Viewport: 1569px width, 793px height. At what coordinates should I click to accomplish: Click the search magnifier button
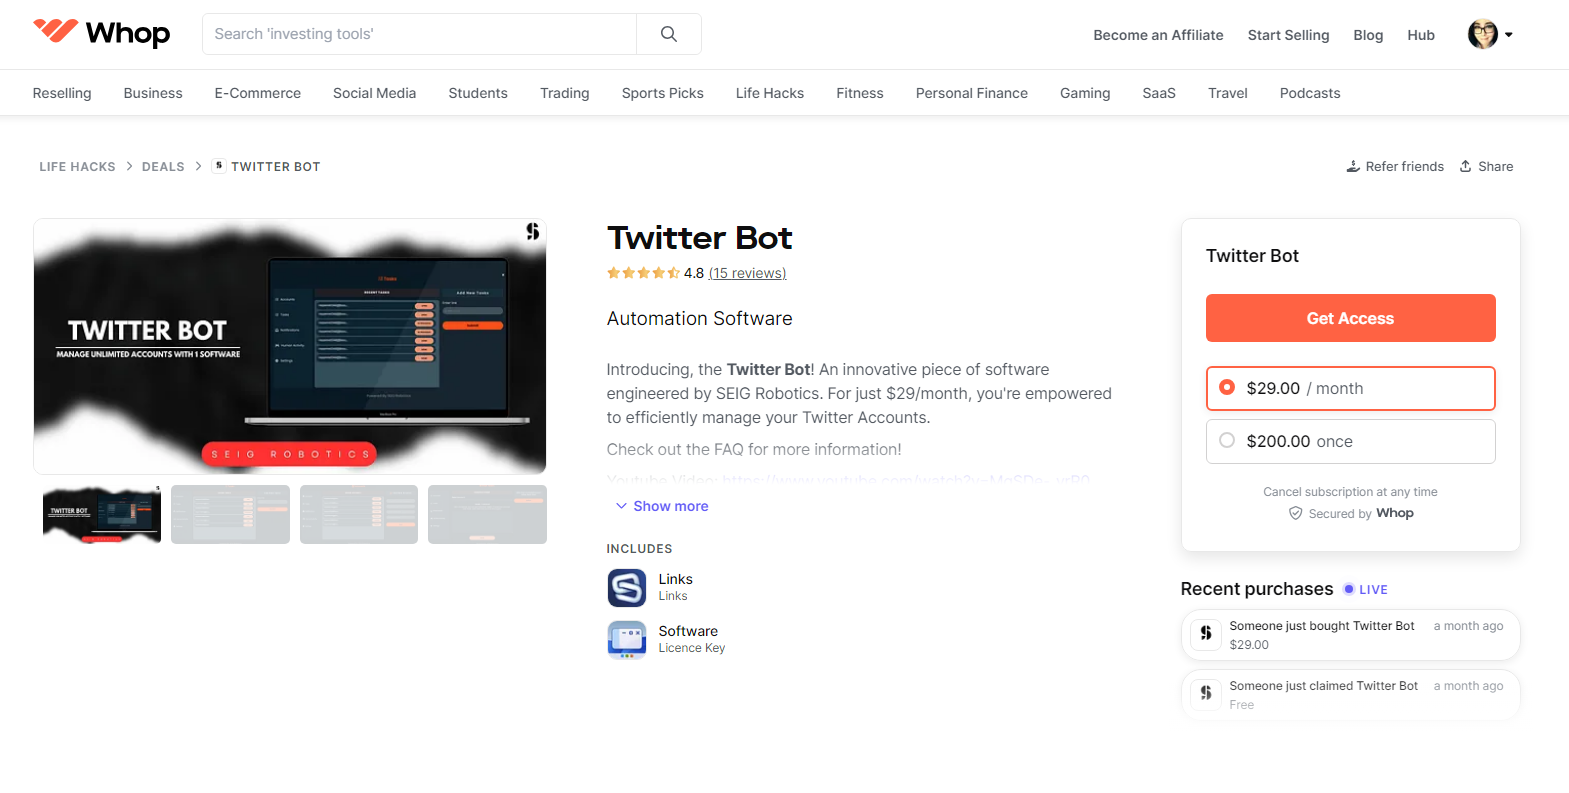(669, 34)
